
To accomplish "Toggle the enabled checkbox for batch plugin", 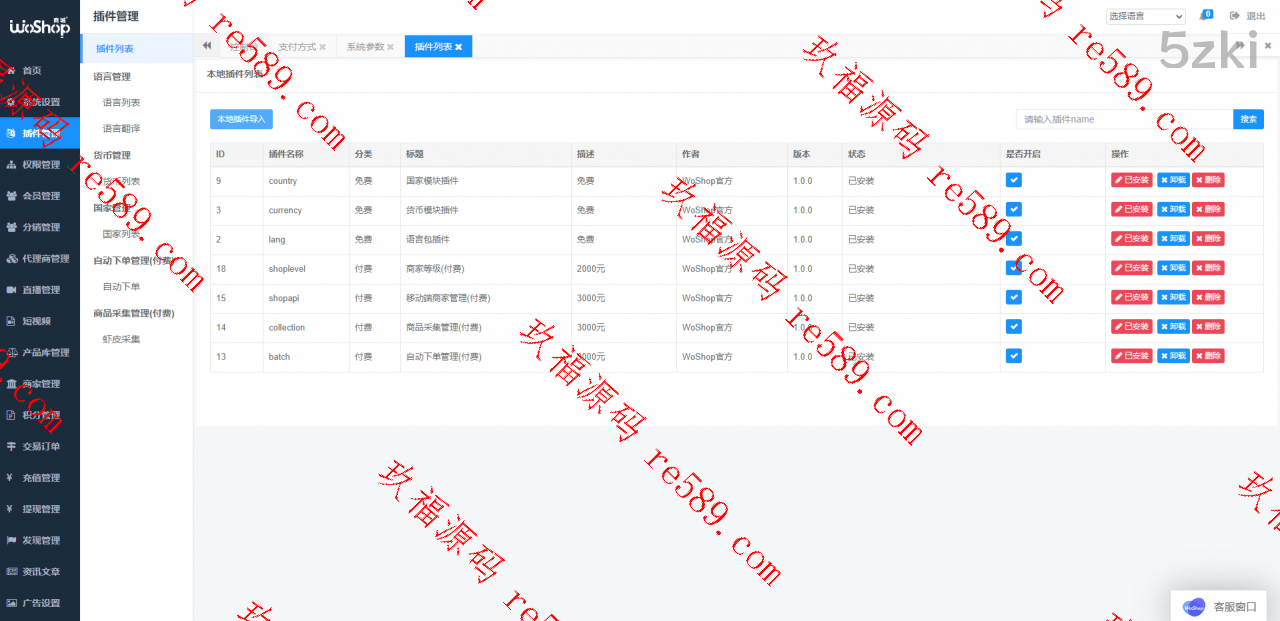I will [1014, 356].
